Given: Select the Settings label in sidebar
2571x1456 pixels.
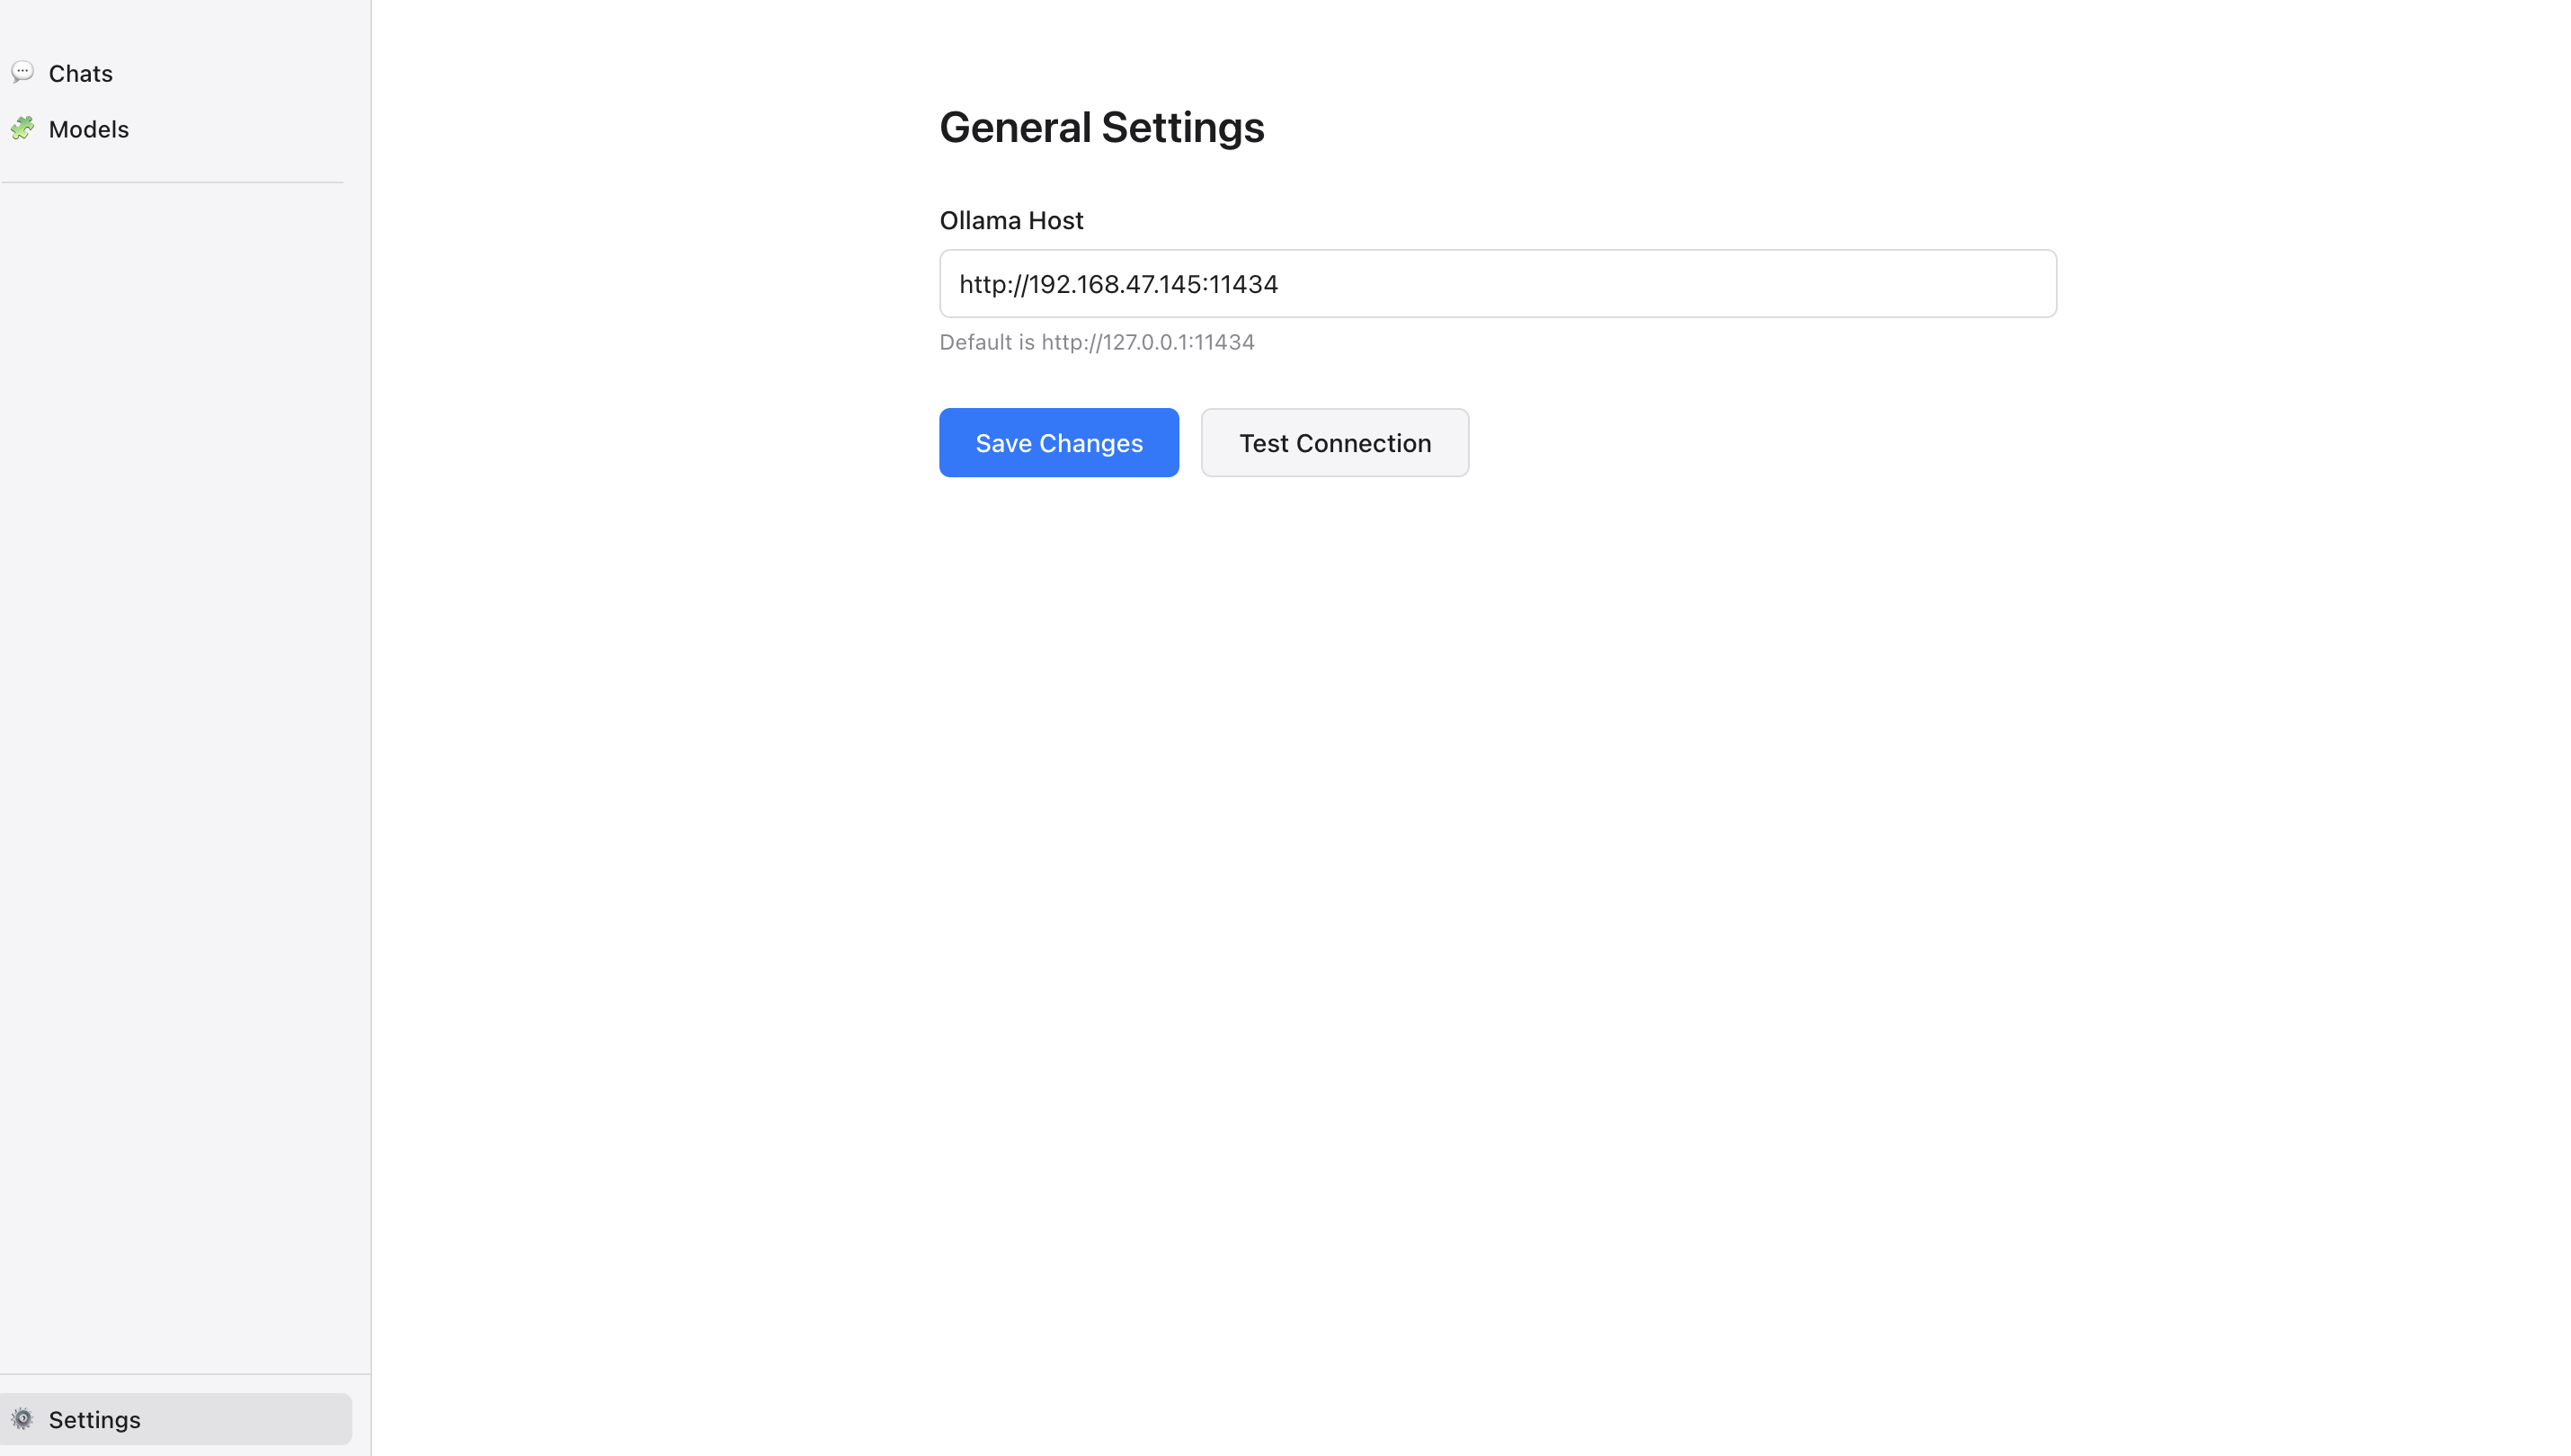Looking at the screenshot, I should point(94,1419).
